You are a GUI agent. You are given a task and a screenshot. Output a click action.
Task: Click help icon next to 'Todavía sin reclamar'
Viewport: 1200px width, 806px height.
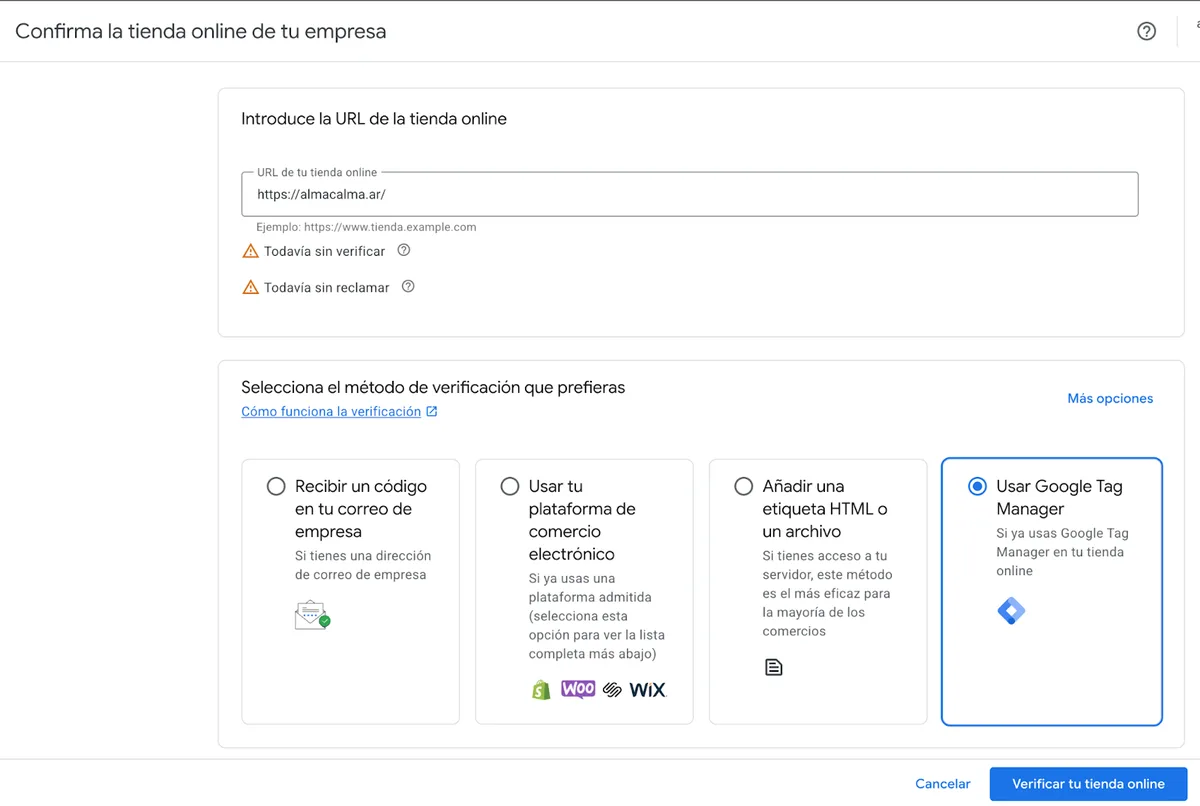tap(408, 287)
